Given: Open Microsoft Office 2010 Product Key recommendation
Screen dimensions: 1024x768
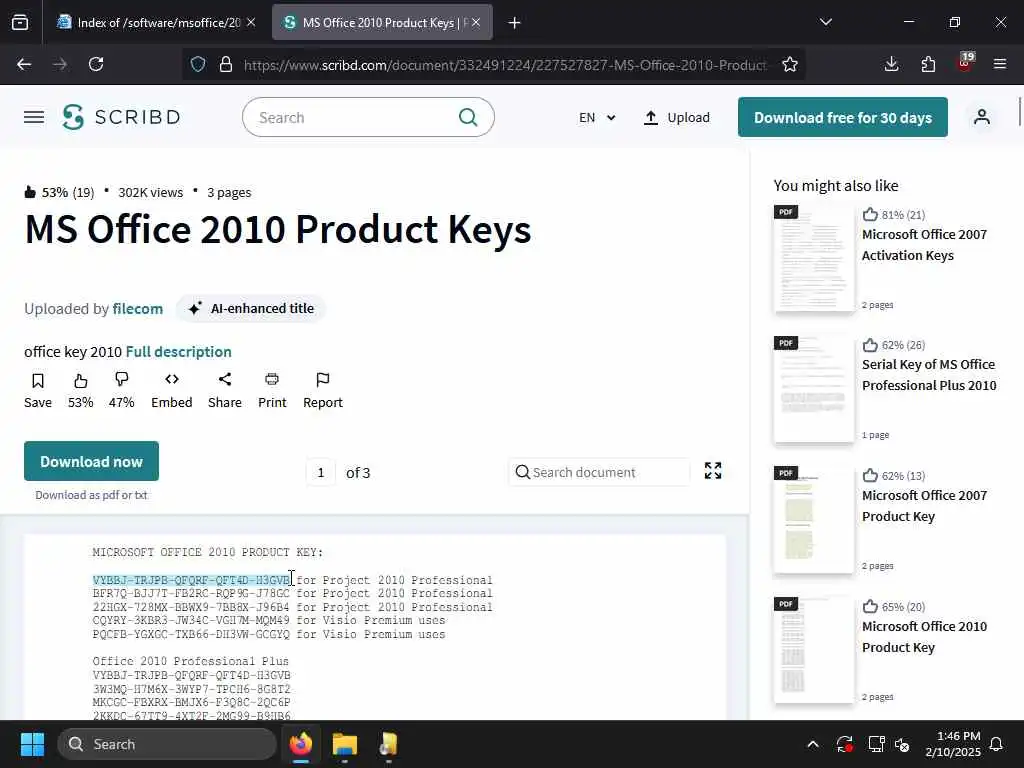Looking at the screenshot, I should 924,637.
